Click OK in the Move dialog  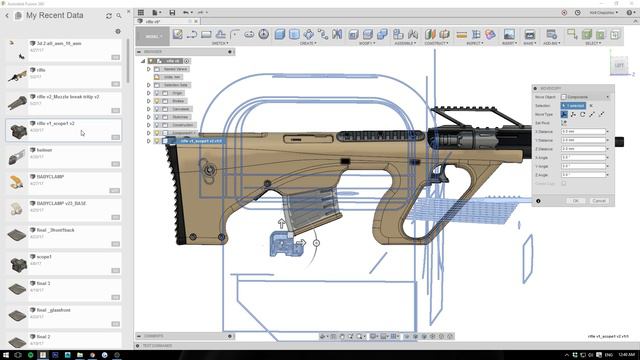click(x=576, y=201)
